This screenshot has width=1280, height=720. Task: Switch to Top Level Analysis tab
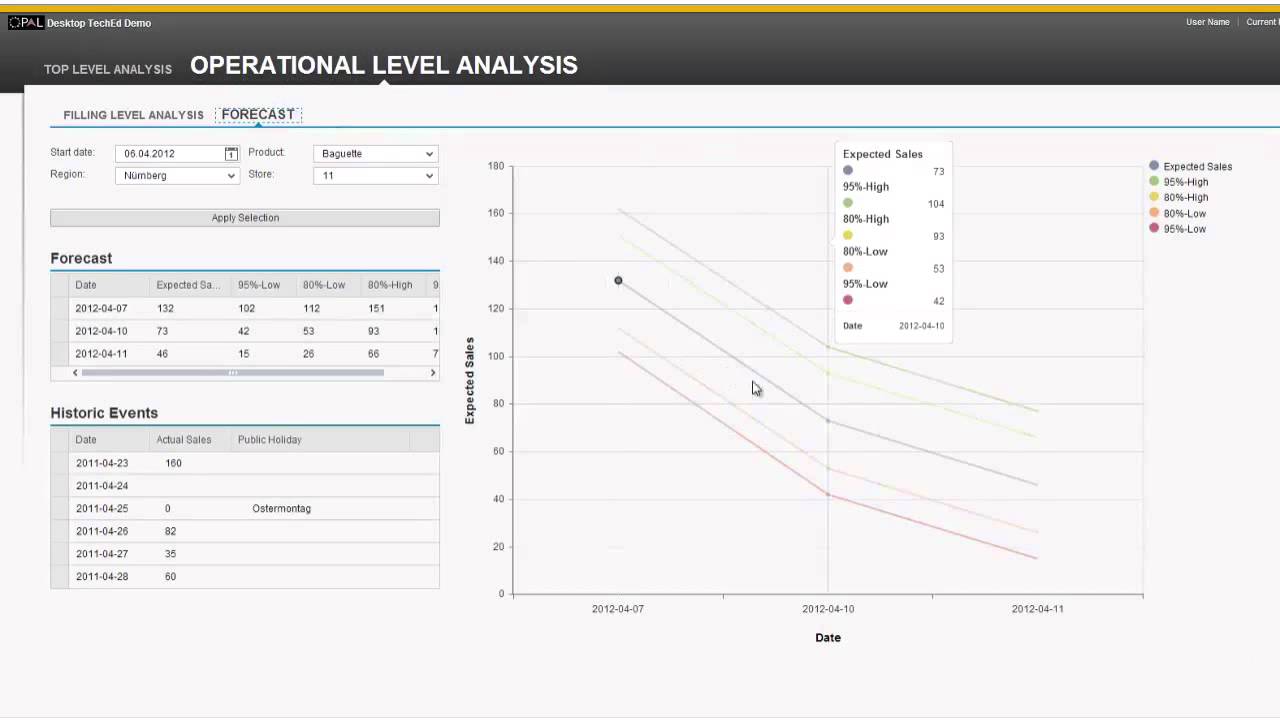108,69
